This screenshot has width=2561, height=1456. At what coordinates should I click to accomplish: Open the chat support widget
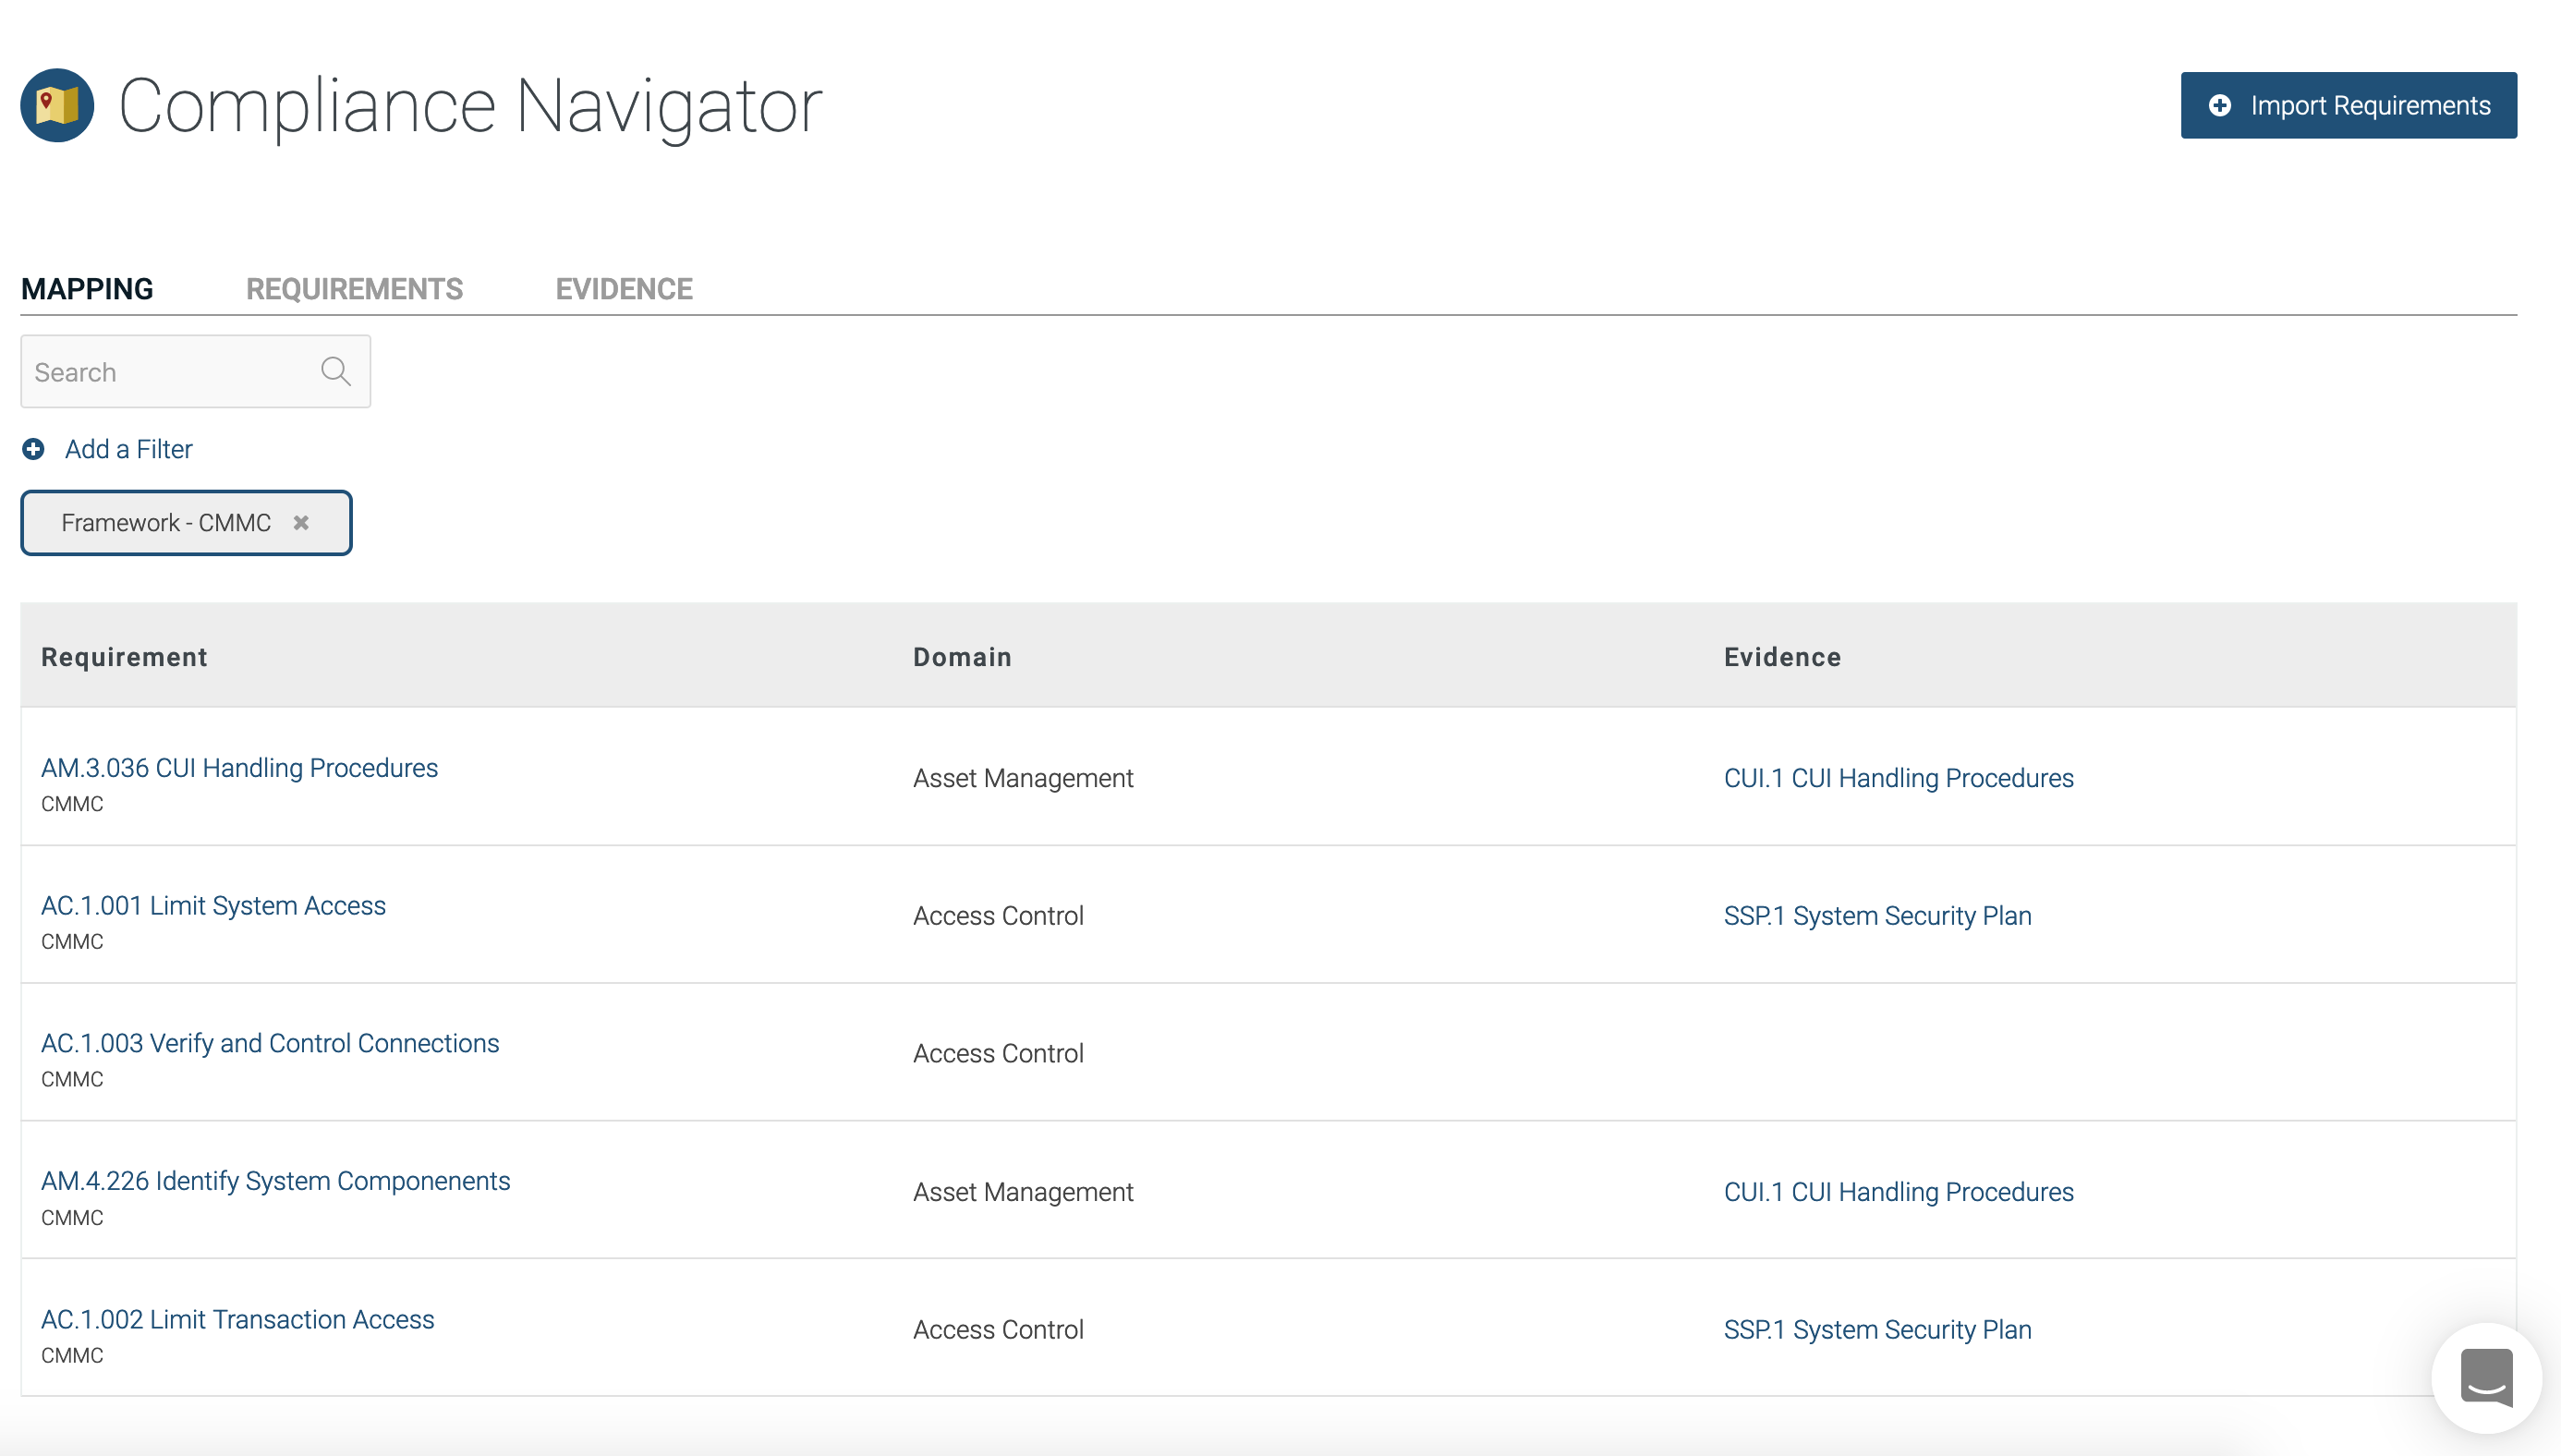pos(2486,1377)
